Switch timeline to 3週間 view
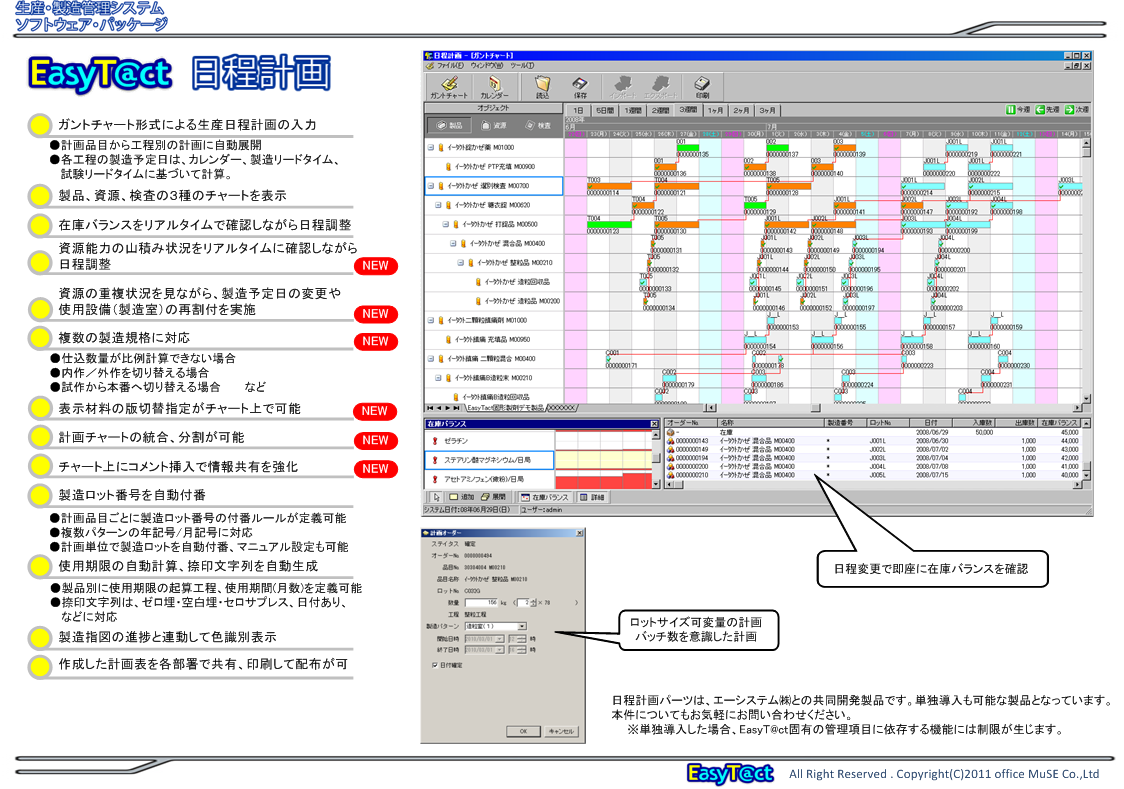Image resolution: width=1124 pixels, height=789 pixels. (688, 110)
